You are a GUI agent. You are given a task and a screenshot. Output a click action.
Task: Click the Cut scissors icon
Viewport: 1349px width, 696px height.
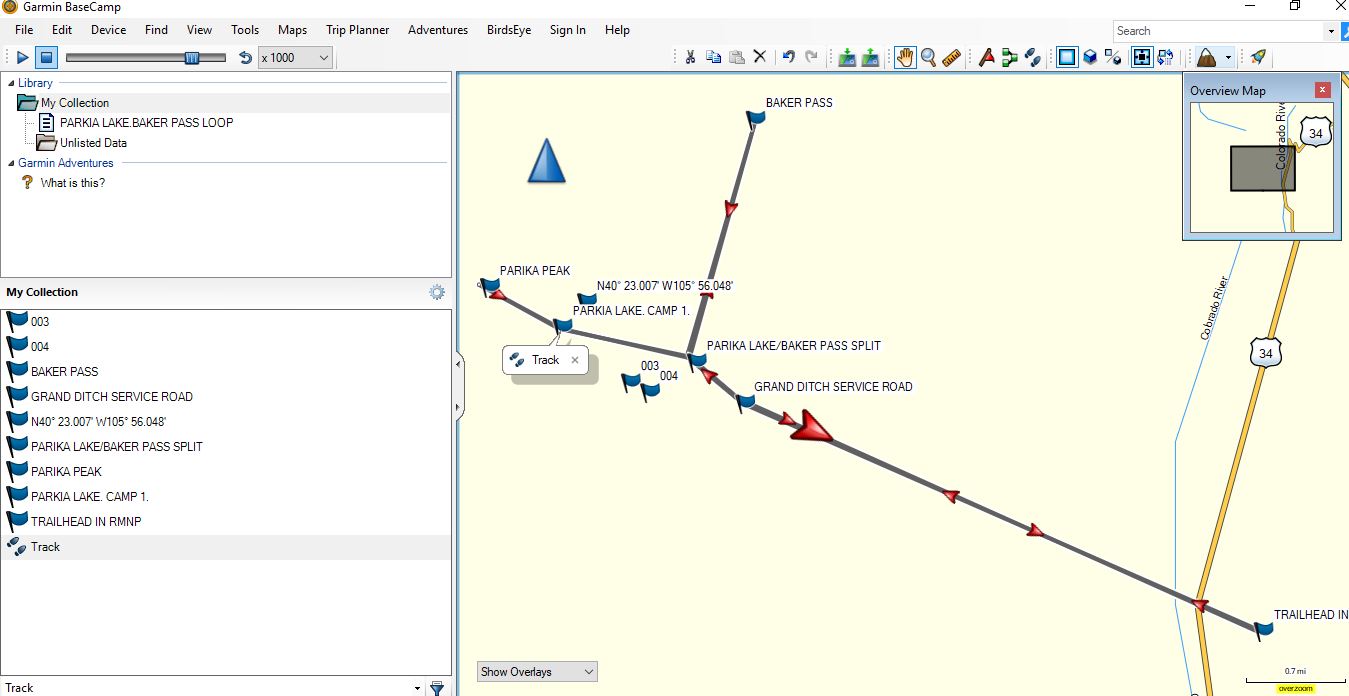[689, 58]
